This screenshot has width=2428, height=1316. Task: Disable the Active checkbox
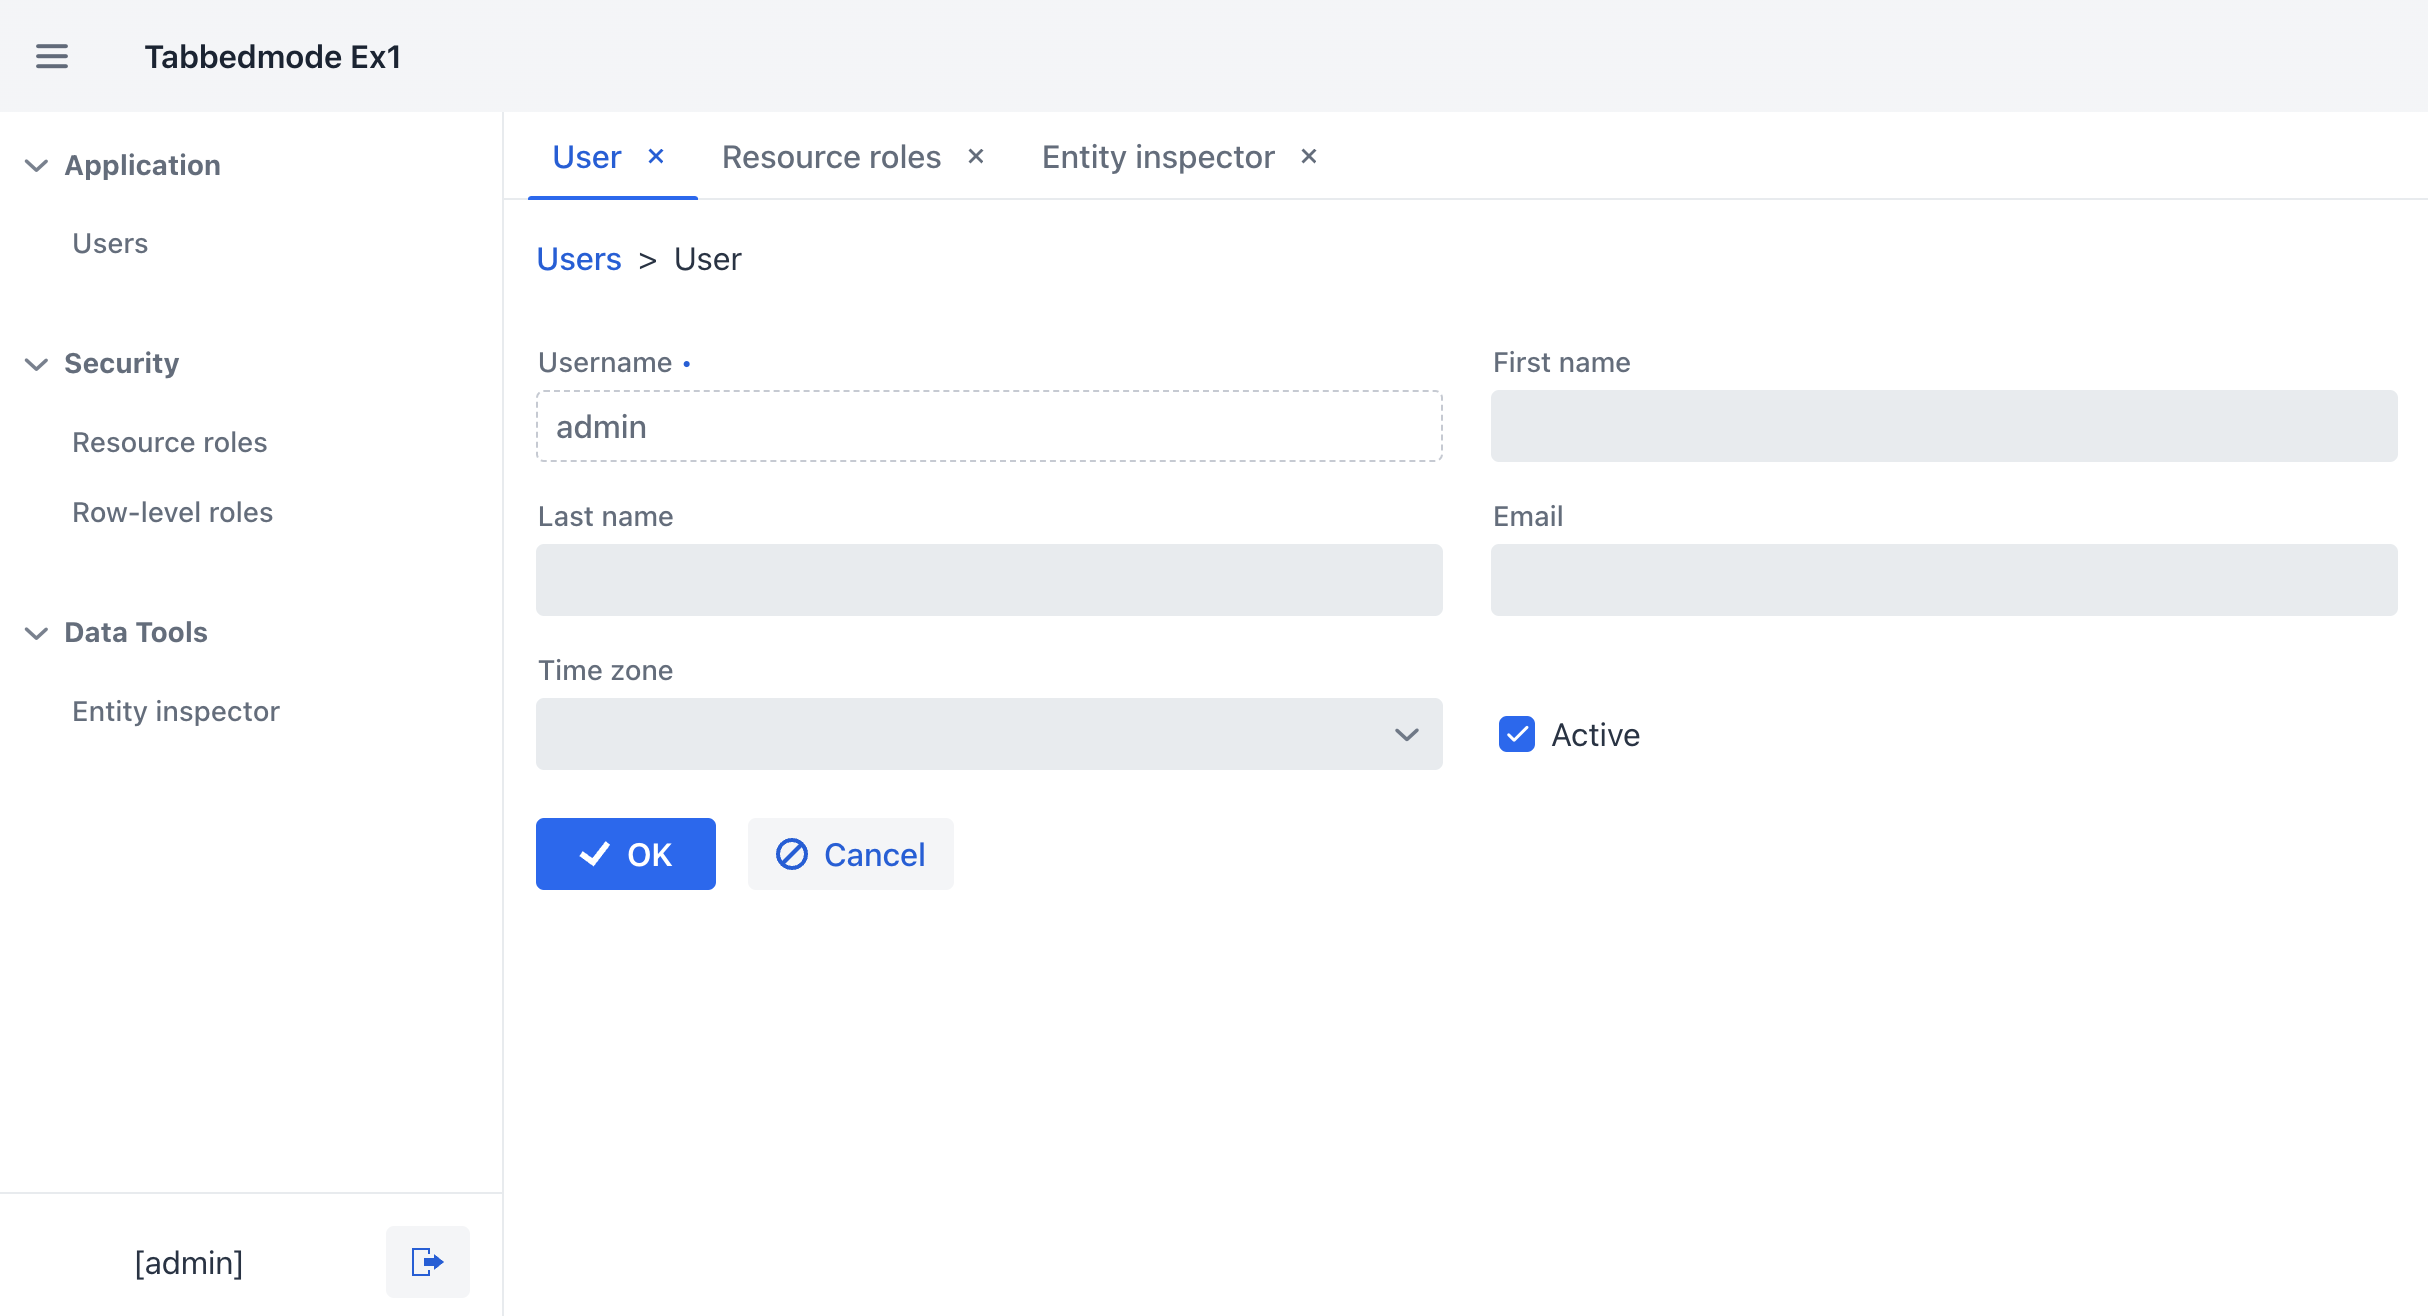point(1517,735)
